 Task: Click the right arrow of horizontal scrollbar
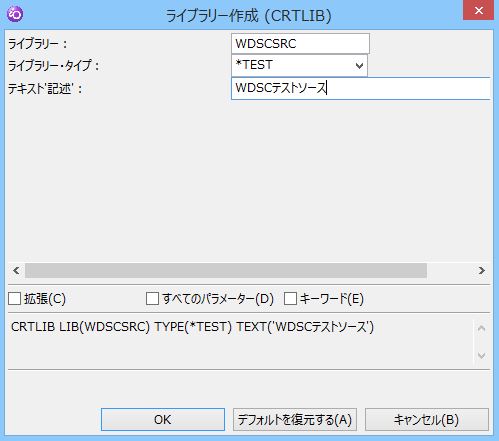point(481,270)
